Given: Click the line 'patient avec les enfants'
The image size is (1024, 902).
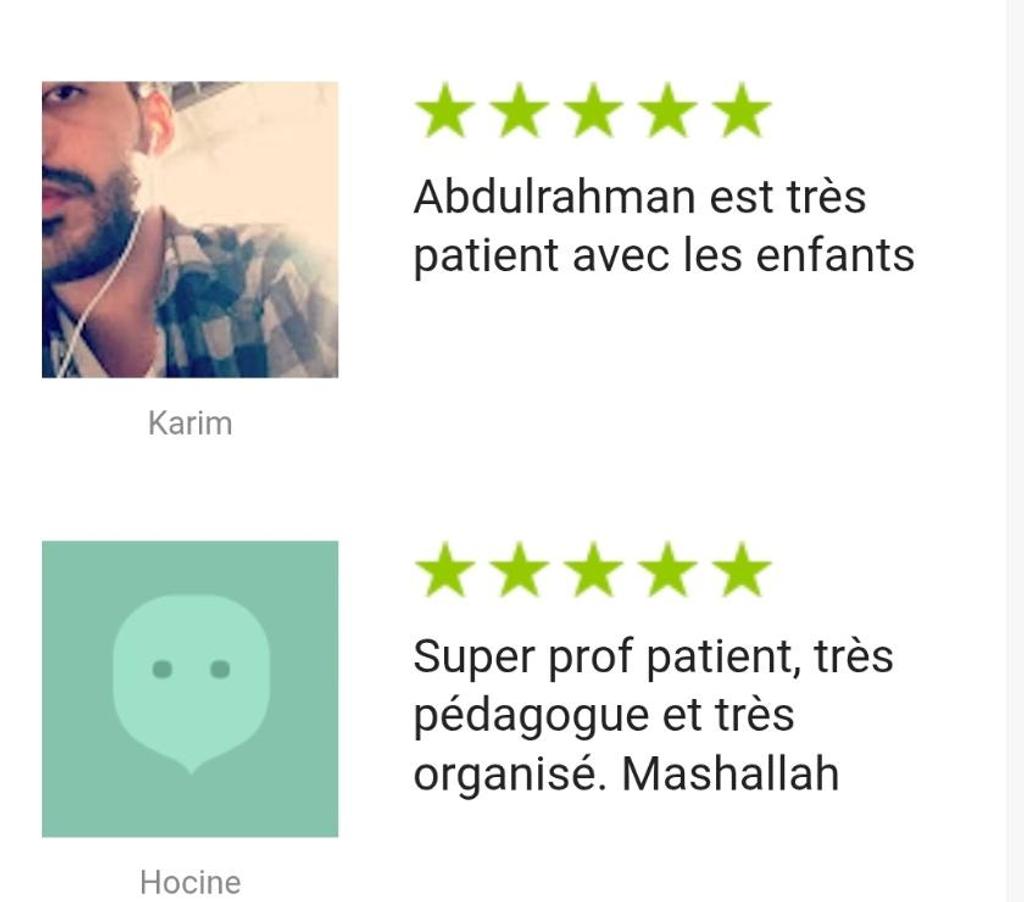Looking at the screenshot, I should coord(664,255).
